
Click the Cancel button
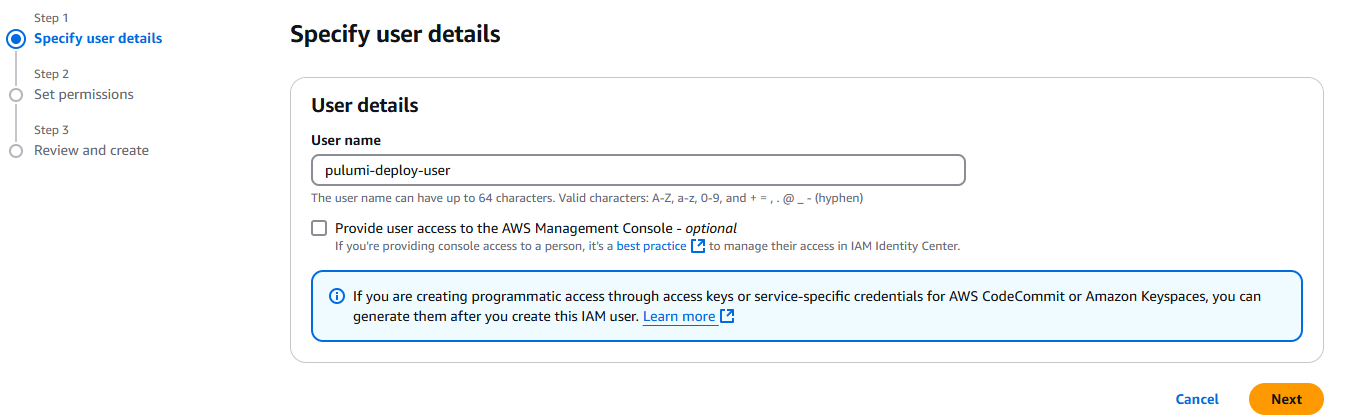[x=1197, y=399]
